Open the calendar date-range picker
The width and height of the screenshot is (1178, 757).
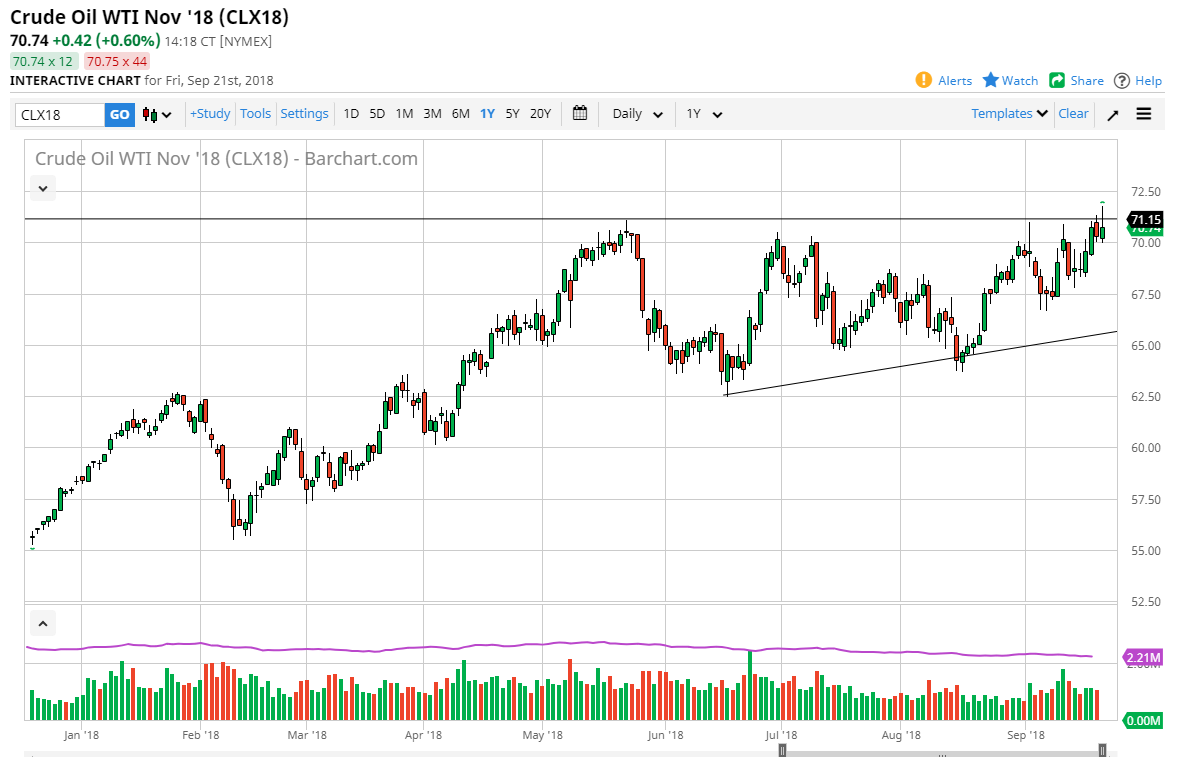pos(580,114)
